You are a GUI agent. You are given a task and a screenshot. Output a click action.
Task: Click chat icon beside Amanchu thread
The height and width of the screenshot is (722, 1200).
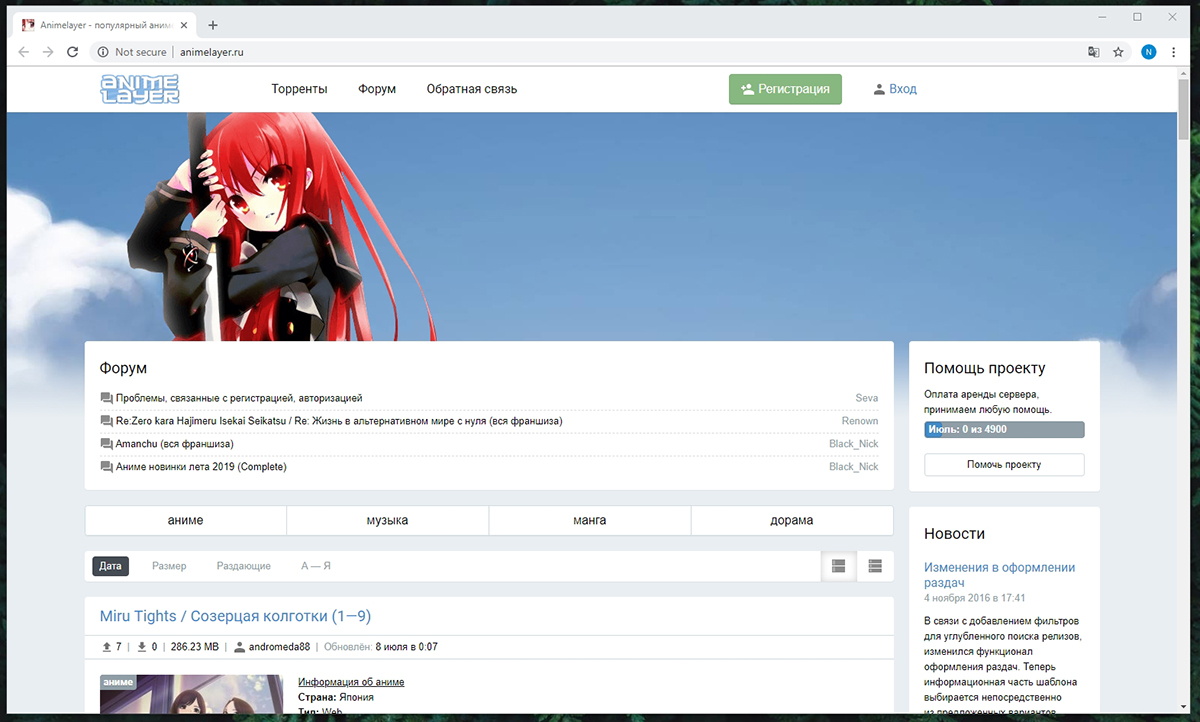pos(107,444)
